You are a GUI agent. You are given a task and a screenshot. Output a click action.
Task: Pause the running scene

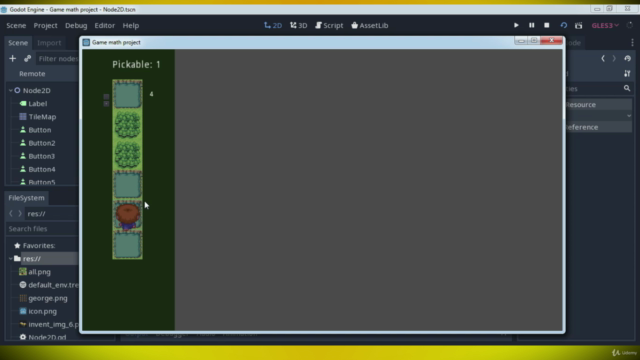pos(531,25)
